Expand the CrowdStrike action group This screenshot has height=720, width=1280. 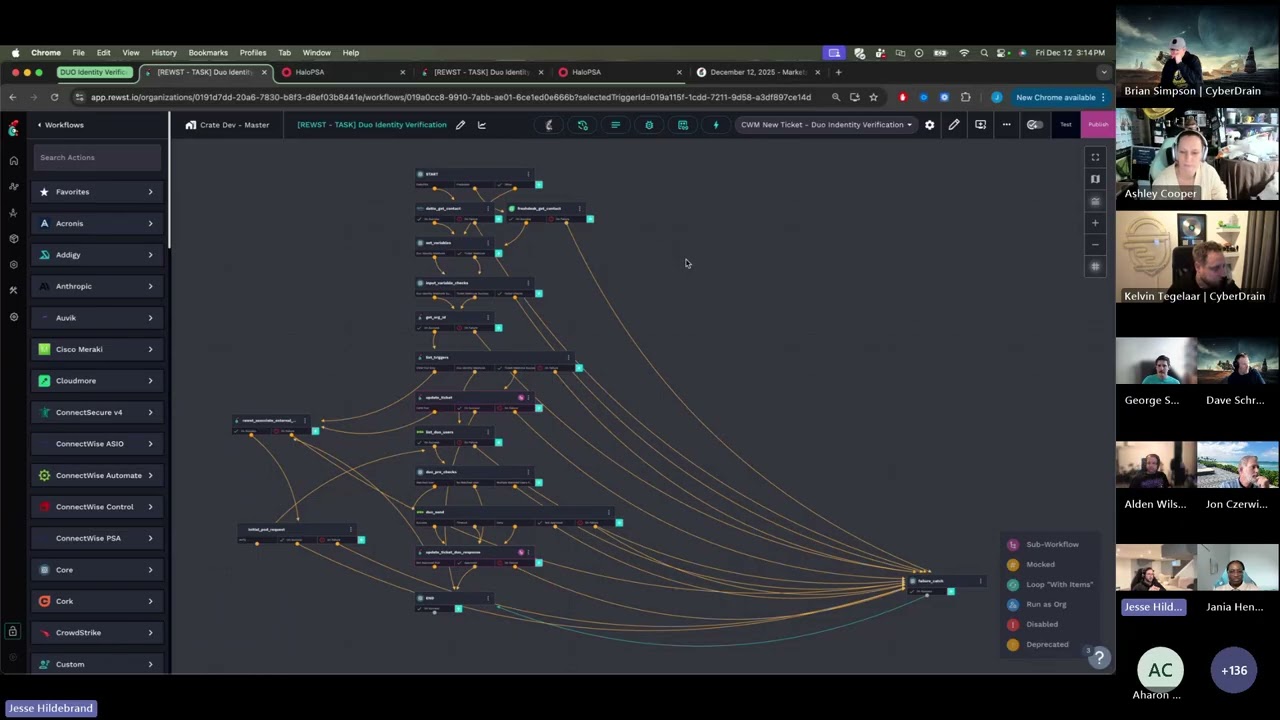tap(97, 632)
